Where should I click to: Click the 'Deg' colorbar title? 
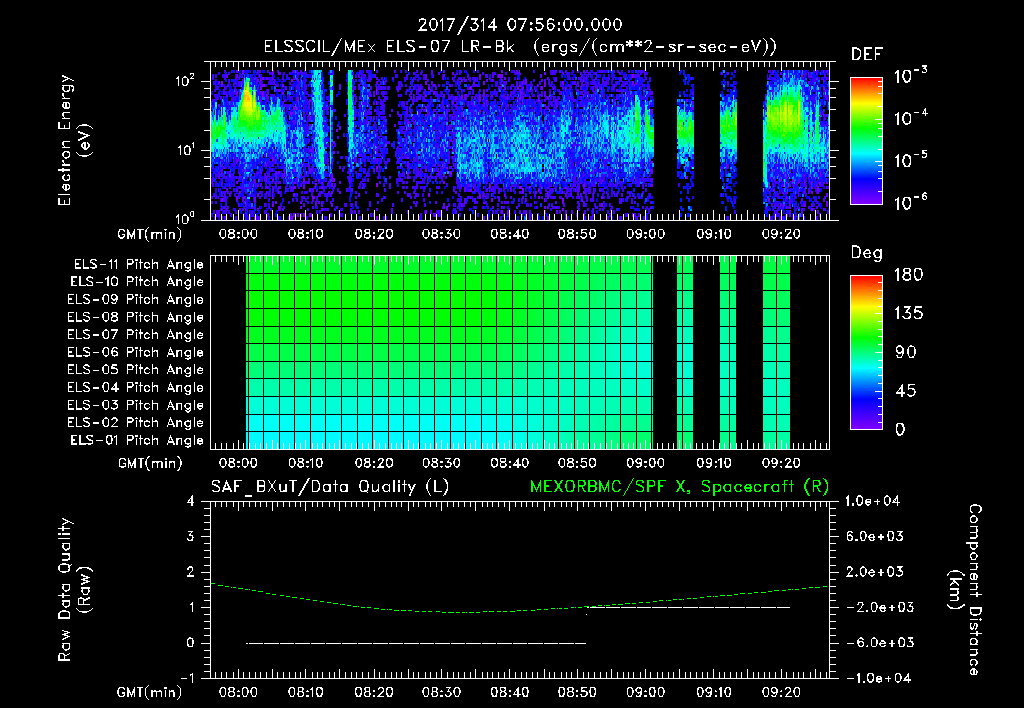coord(867,253)
